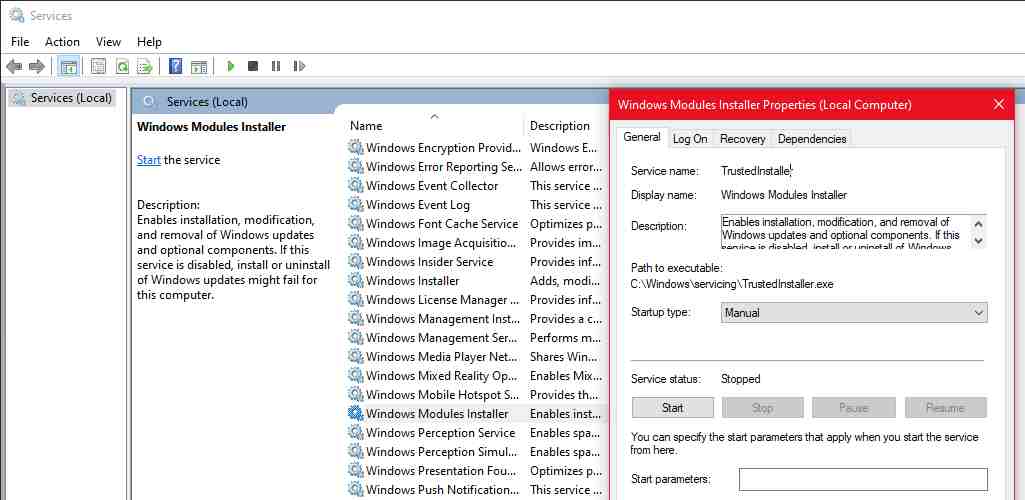Click the Export List toolbar icon
This screenshot has height=500, width=1025.
tap(144, 66)
